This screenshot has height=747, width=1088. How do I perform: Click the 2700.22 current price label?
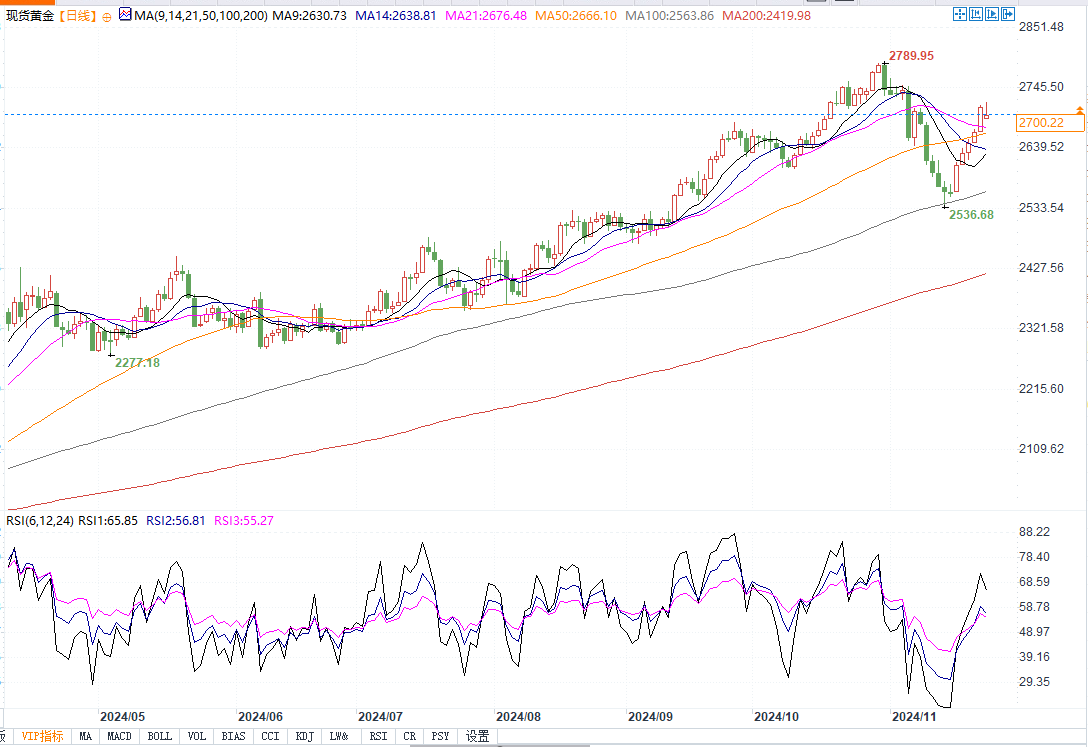click(x=1039, y=123)
